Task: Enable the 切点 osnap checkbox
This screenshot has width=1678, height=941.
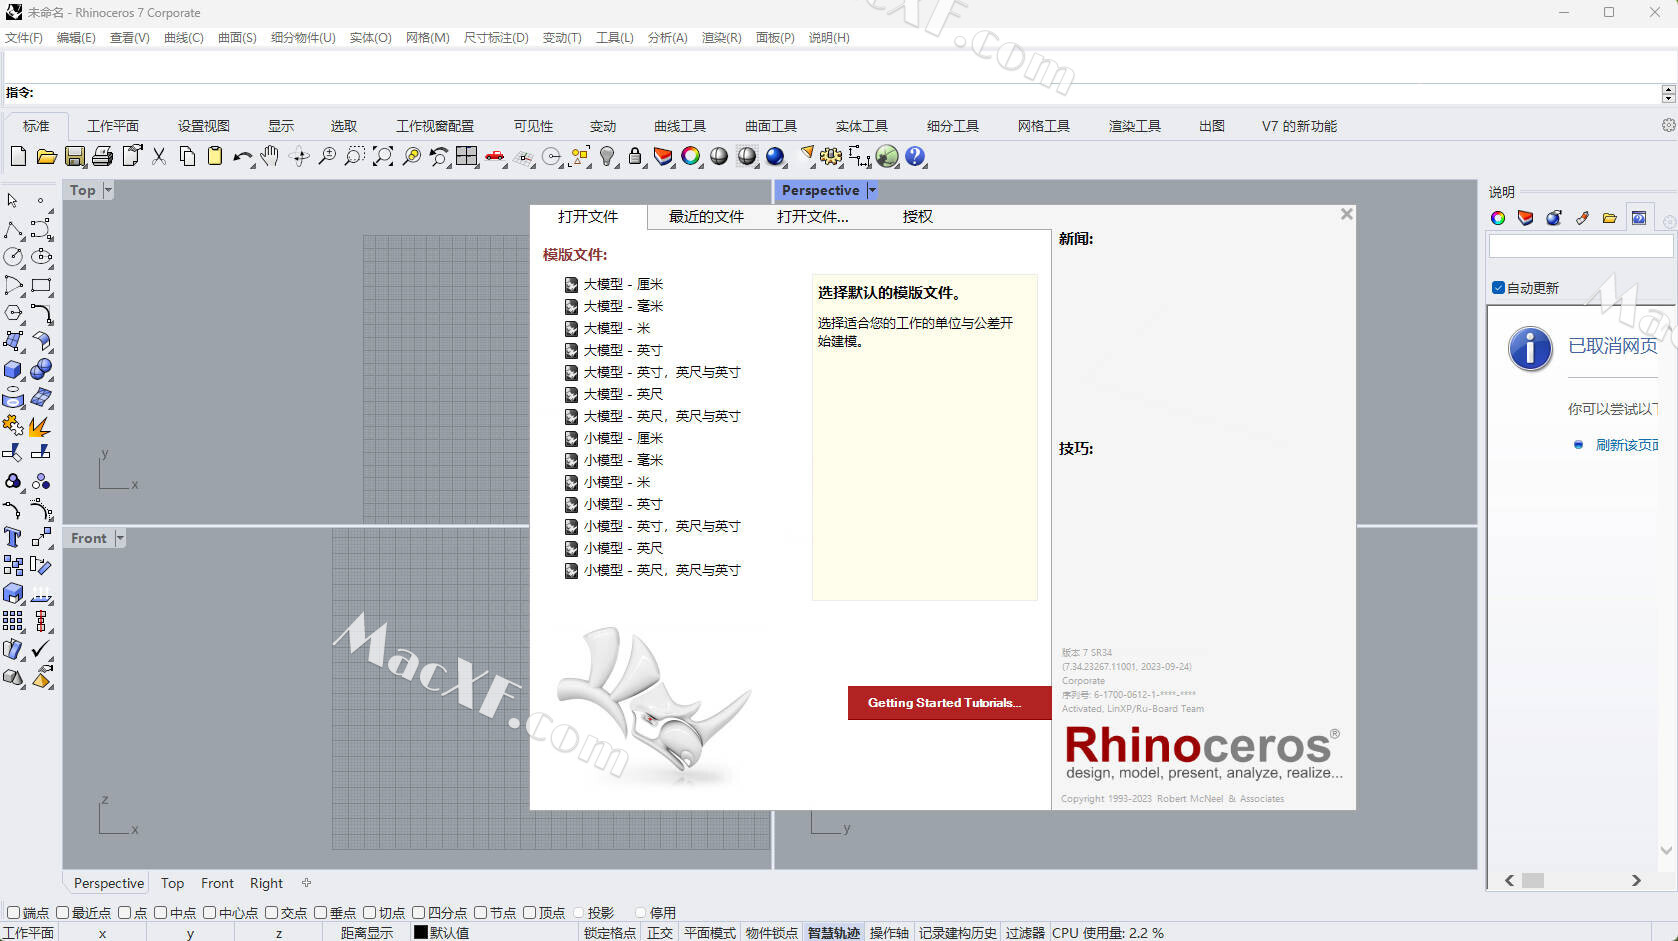Action: pos(370,912)
